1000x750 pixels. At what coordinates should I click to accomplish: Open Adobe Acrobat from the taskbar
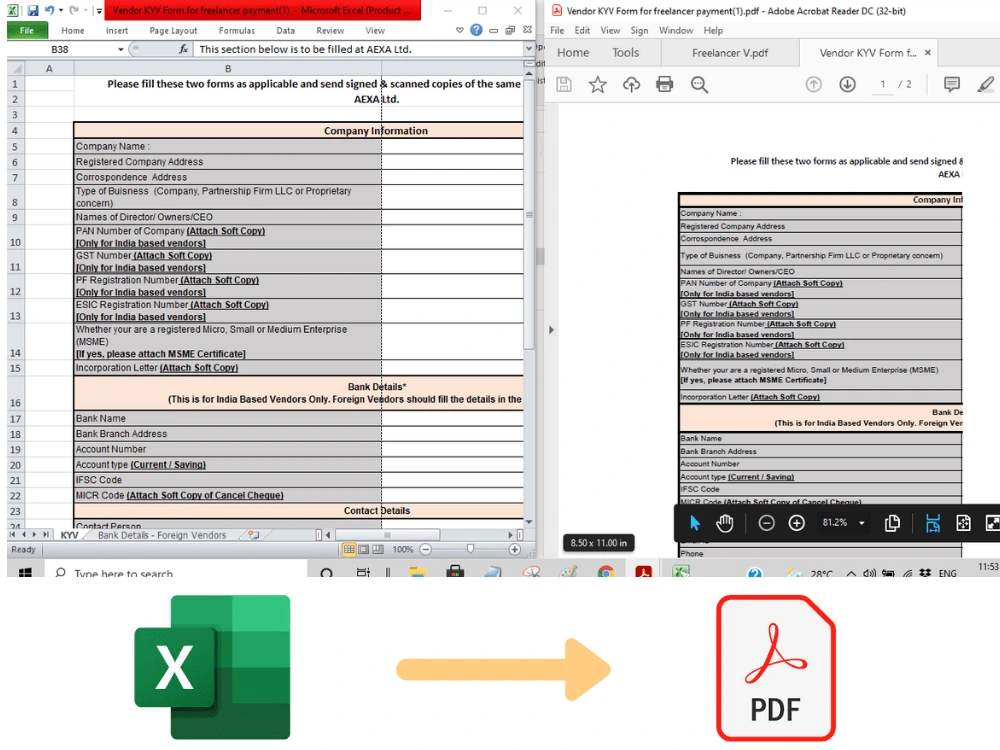pyautogui.click(x=643, y=571)
